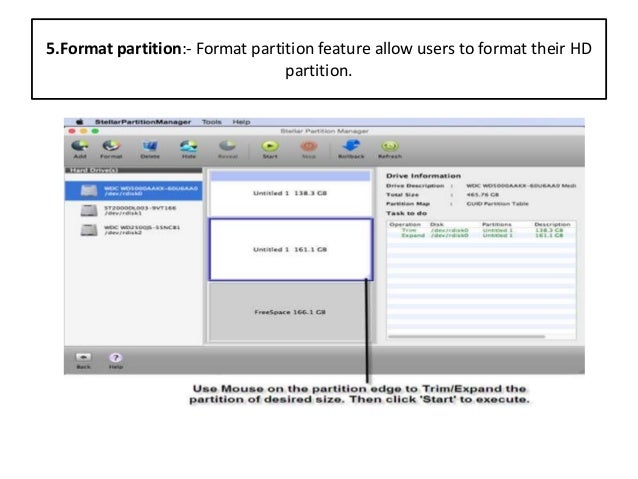Open the StellarPartitionManager menu

click(143, 122)
